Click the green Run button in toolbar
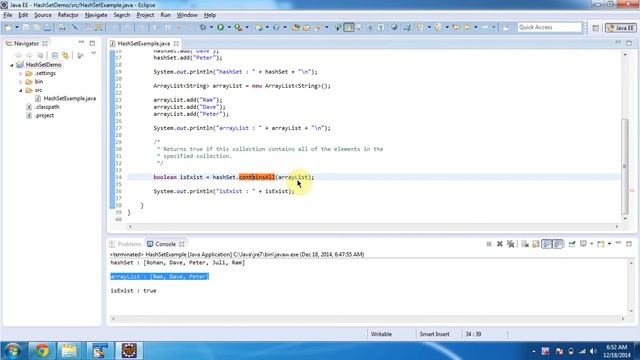Image resolution: width=640 pixels, height=360 pixels. pos(220,27)
